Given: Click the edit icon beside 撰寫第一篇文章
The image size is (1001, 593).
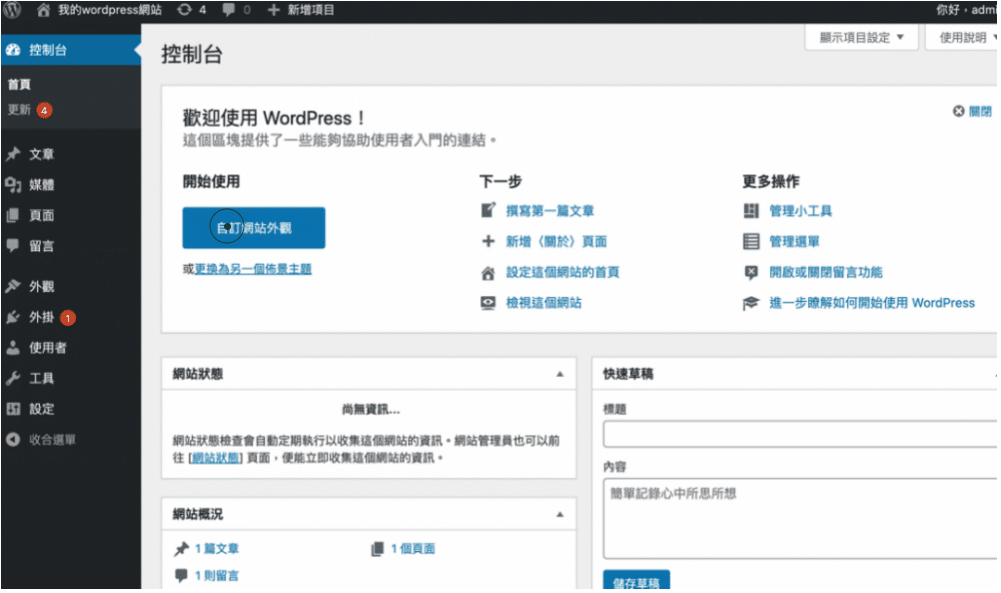Looking at the screenshot, I should [x=488, y=211].
